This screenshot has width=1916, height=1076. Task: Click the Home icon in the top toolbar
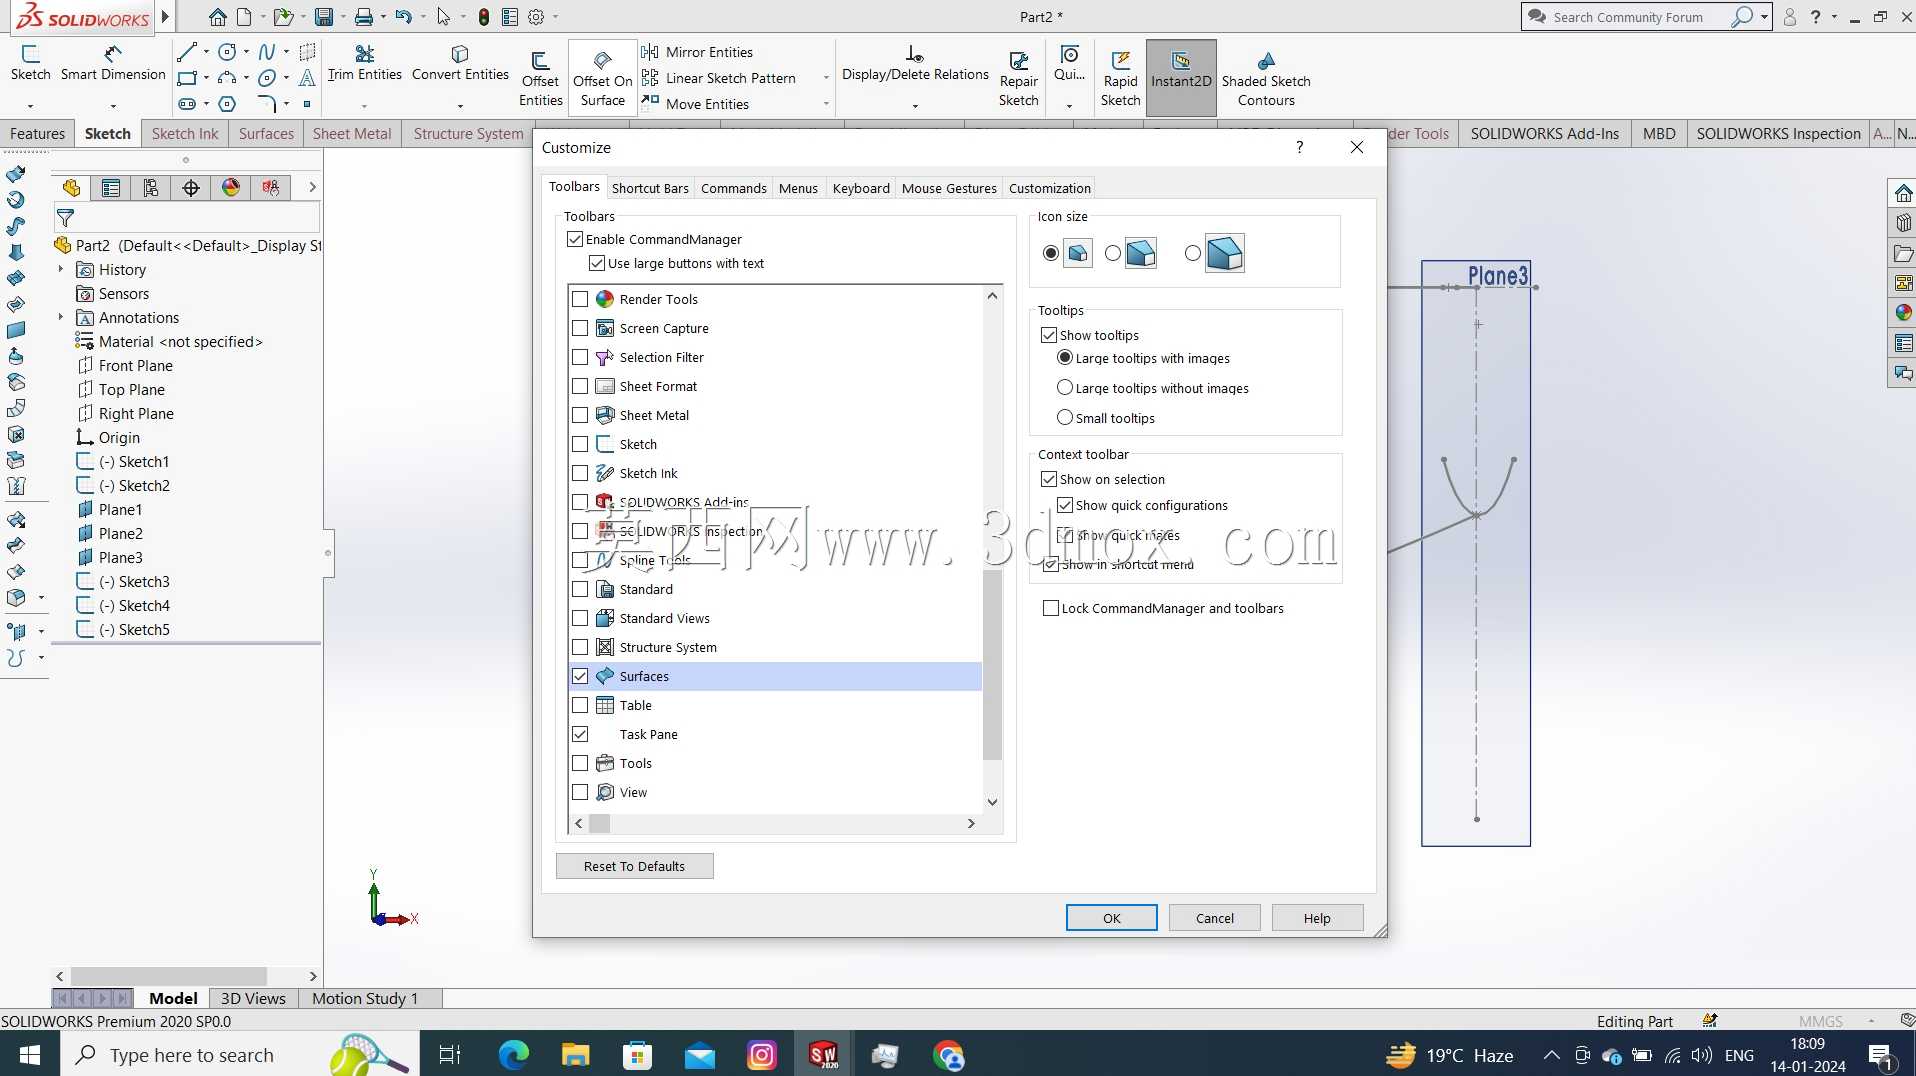coord(217,17)
